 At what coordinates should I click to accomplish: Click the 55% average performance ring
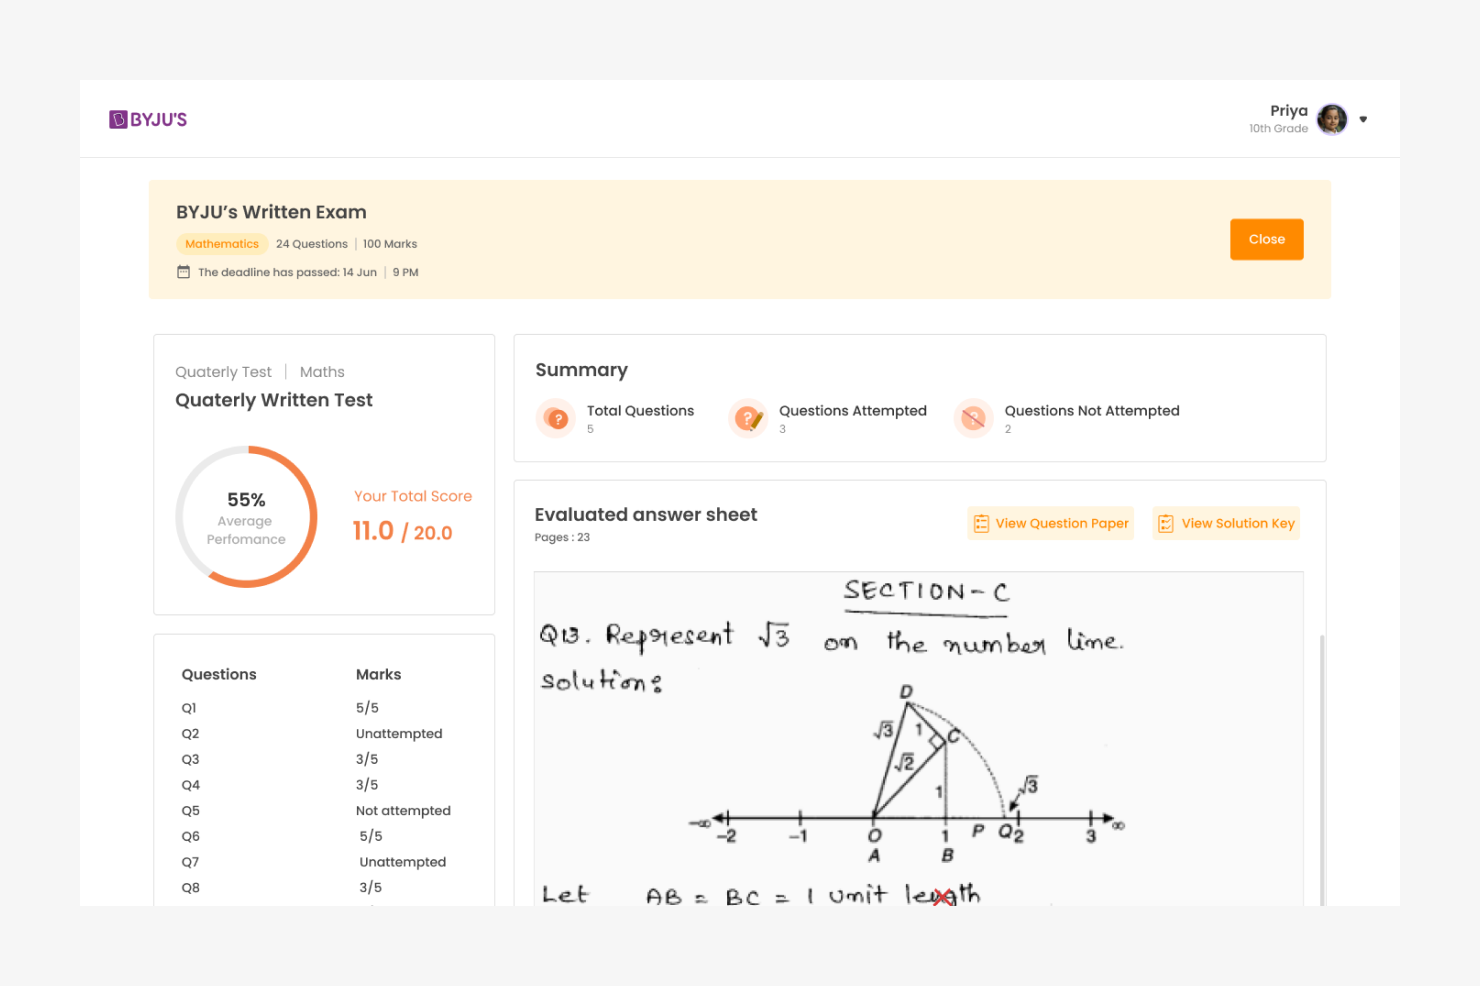pyautogui.click(x=246, y=517)
